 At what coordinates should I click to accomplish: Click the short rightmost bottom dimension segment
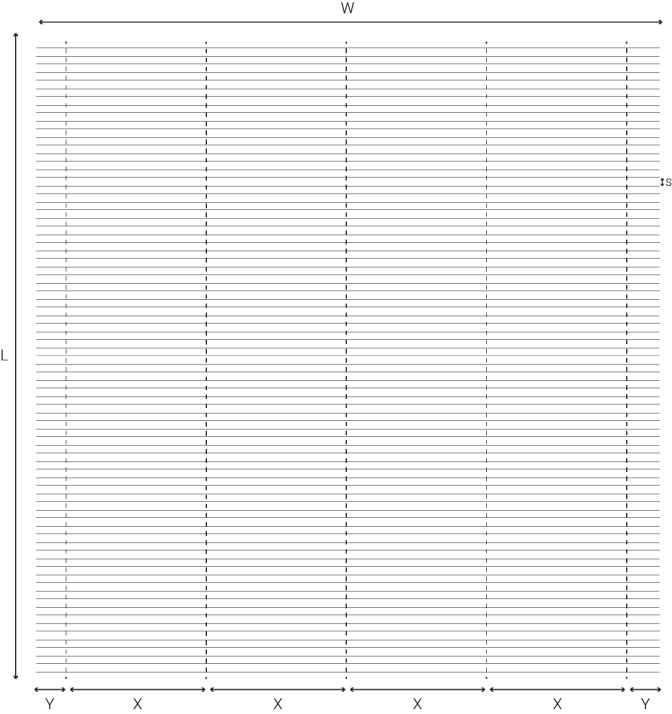pos(645,689)
